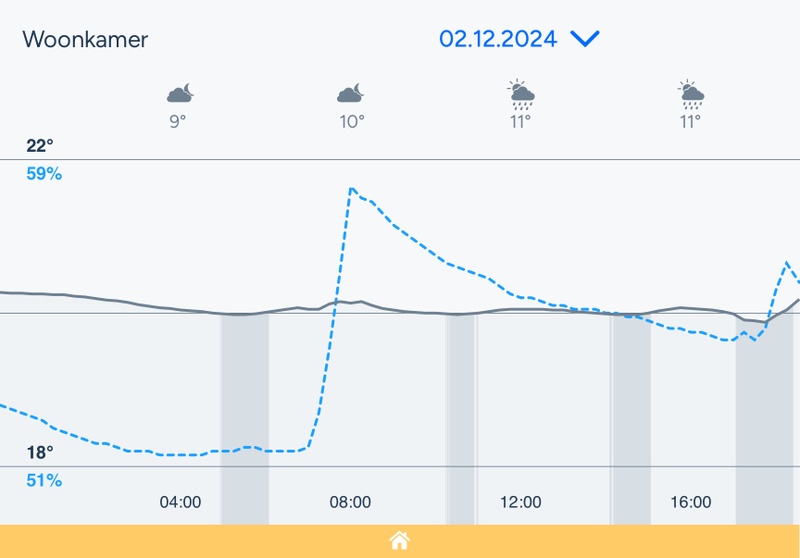Open the 02.12.2024 date selector

(498, 39)
